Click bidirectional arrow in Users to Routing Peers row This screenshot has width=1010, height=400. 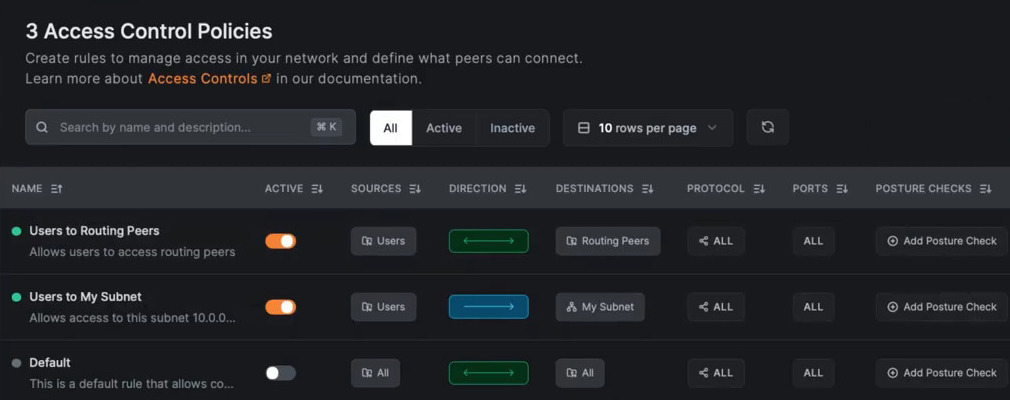(x=489, y=241)
